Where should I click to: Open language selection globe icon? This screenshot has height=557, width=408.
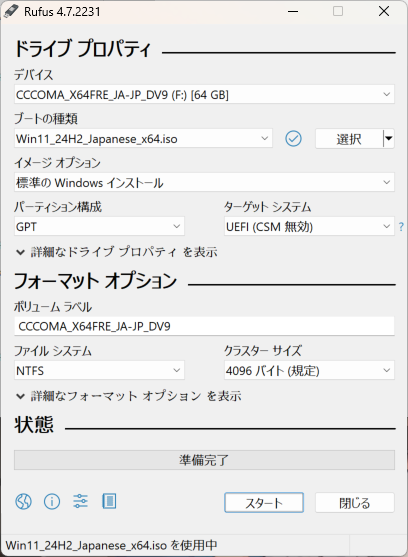[23, 502]
